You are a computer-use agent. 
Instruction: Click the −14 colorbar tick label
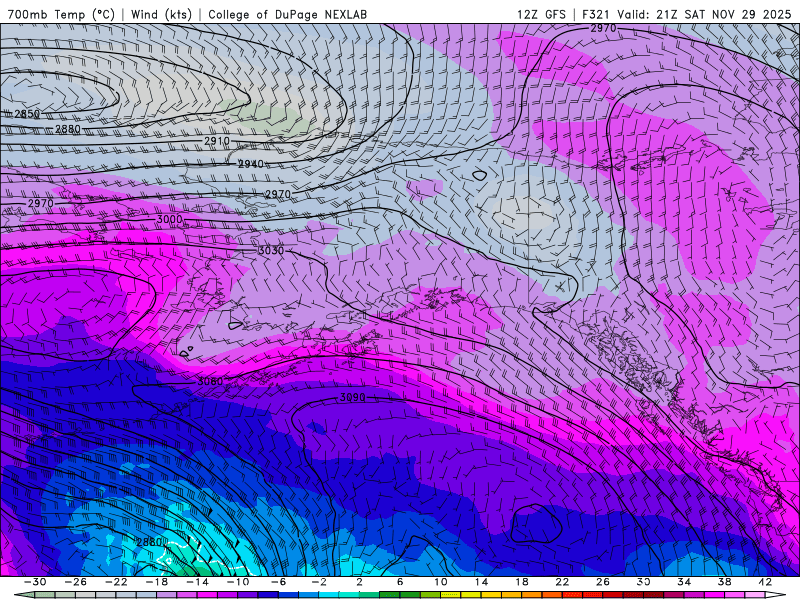point(197,582)
